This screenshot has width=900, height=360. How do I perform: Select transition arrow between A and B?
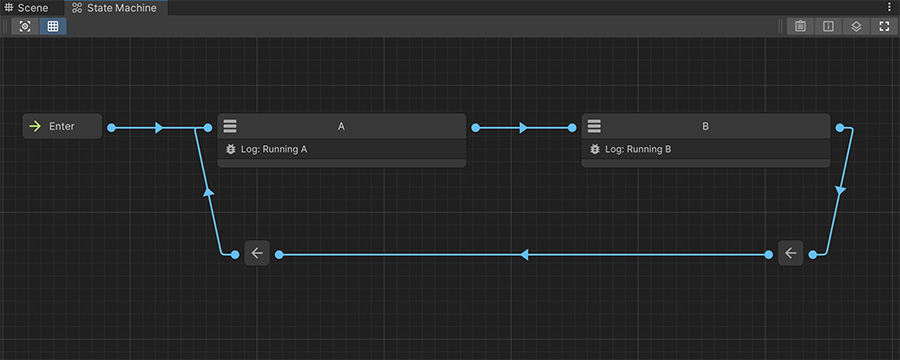click(x=523, y=127)
